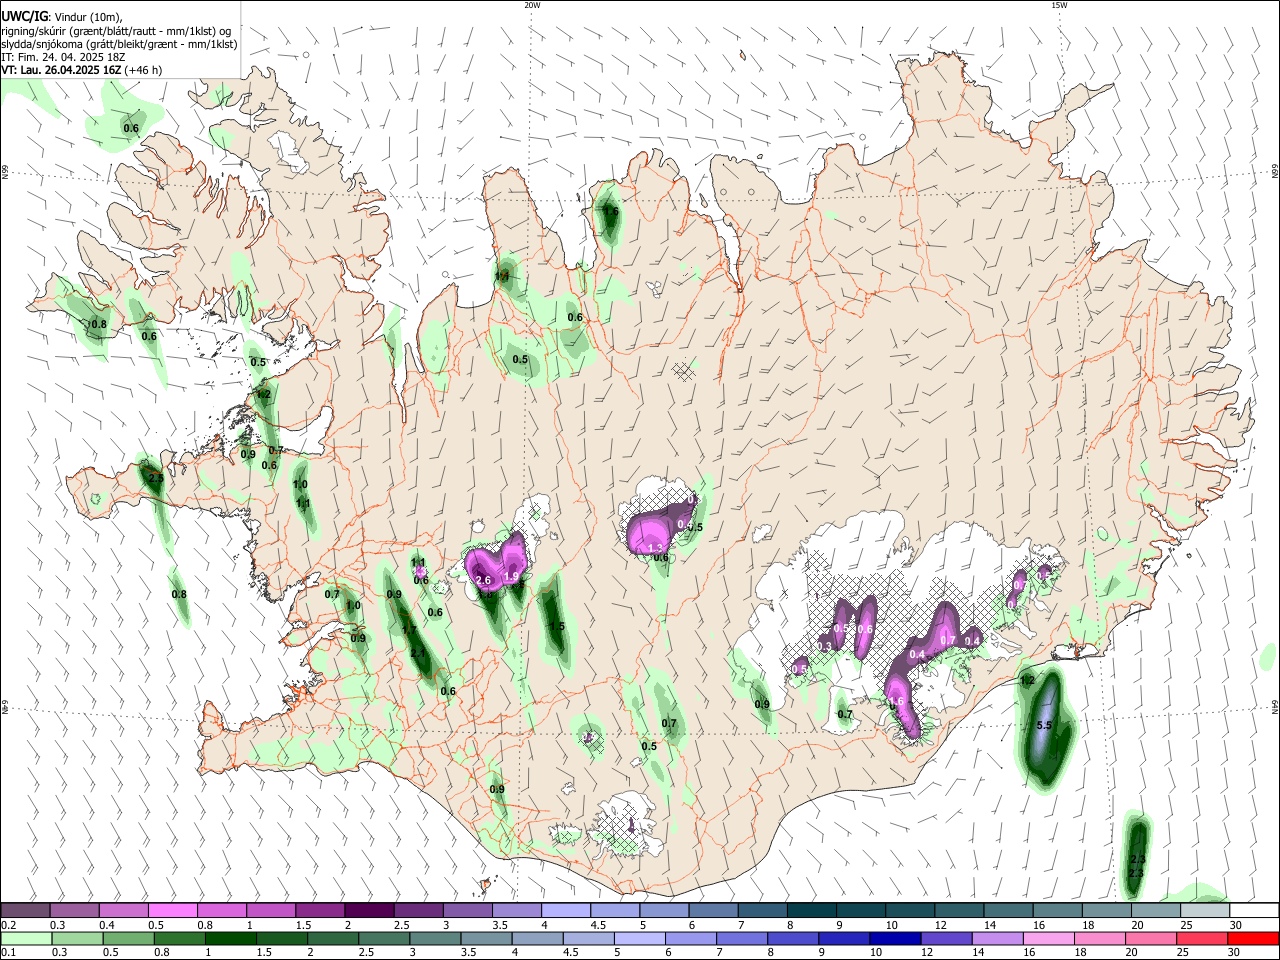Click the dark teal 8–9 snow legend swatch

(811, 911)
